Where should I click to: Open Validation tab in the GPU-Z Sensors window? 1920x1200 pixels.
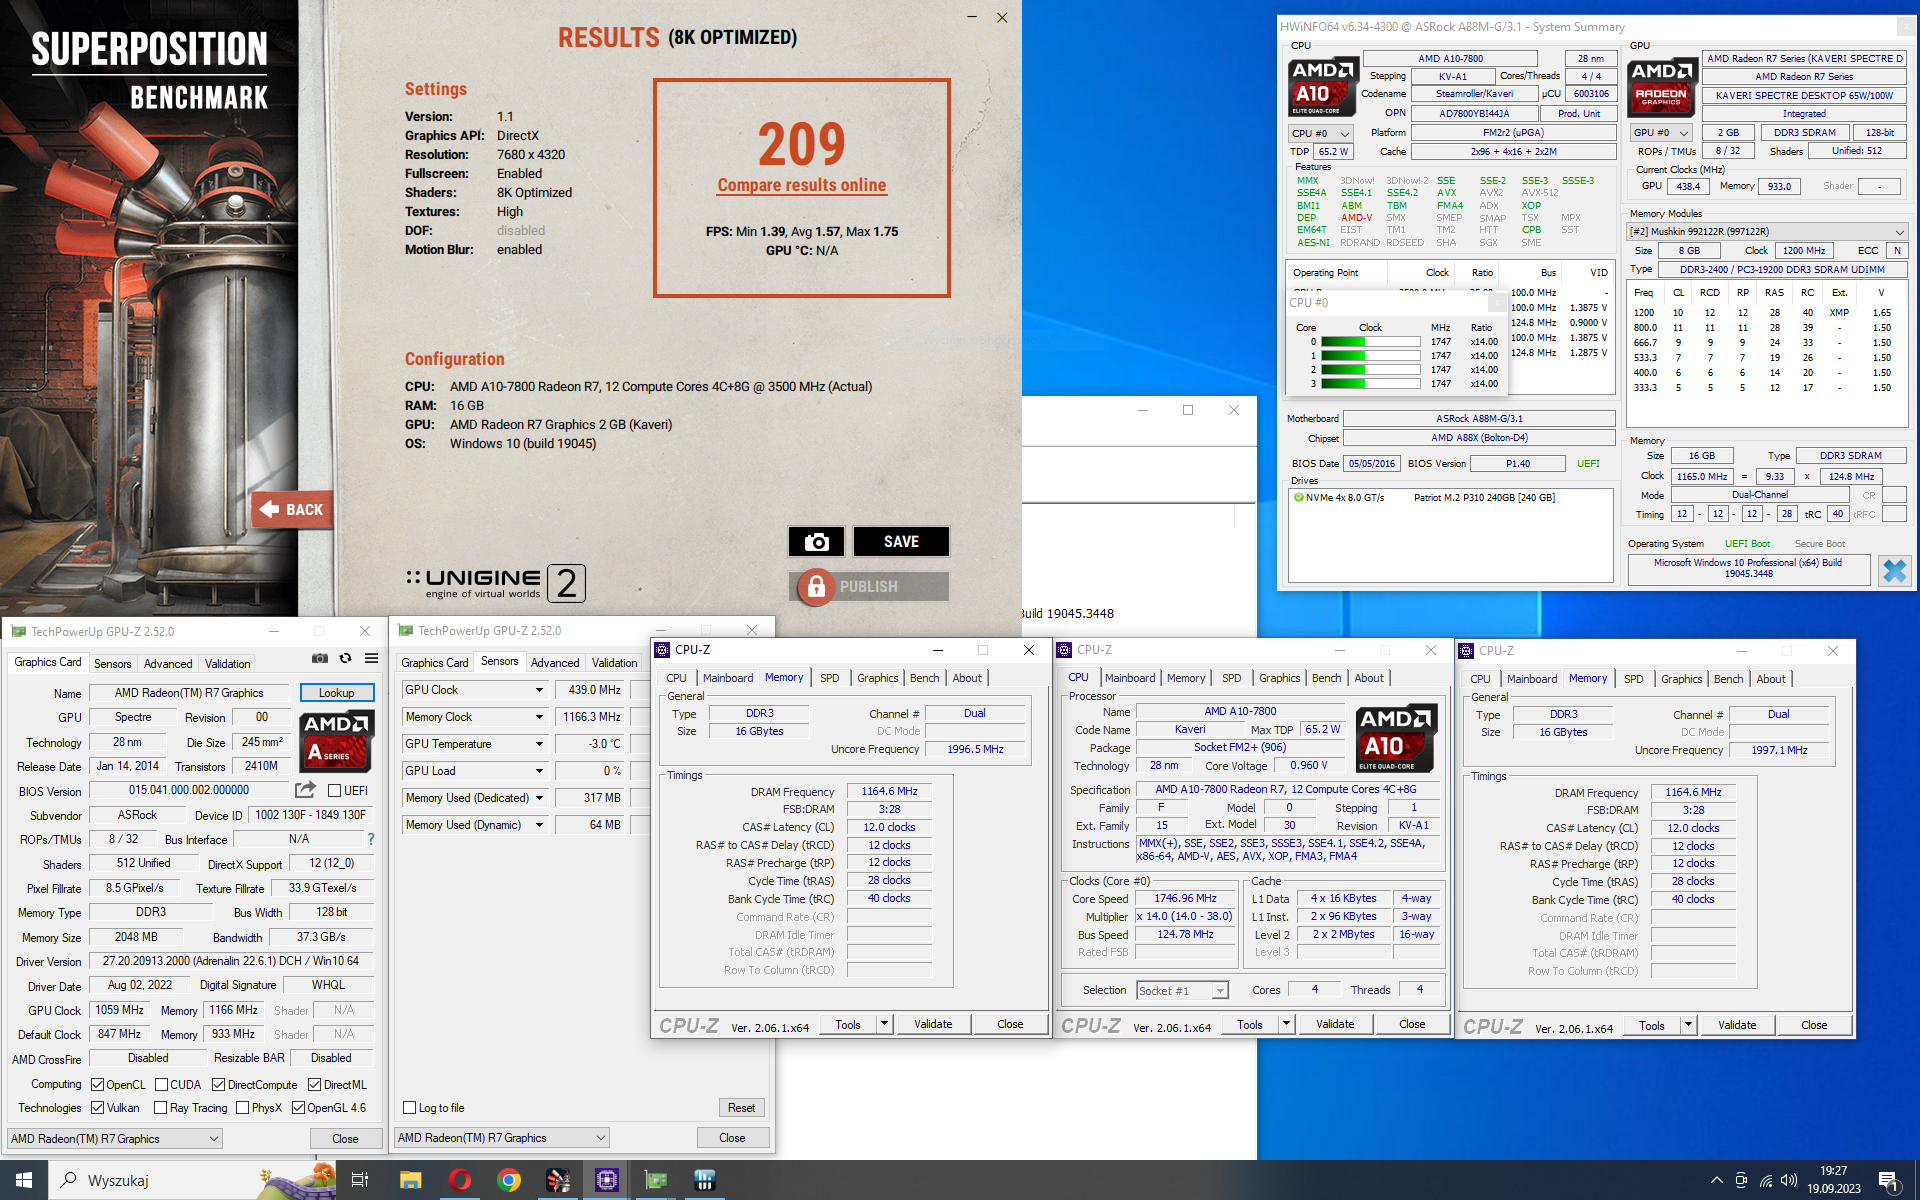click(614, 662)
